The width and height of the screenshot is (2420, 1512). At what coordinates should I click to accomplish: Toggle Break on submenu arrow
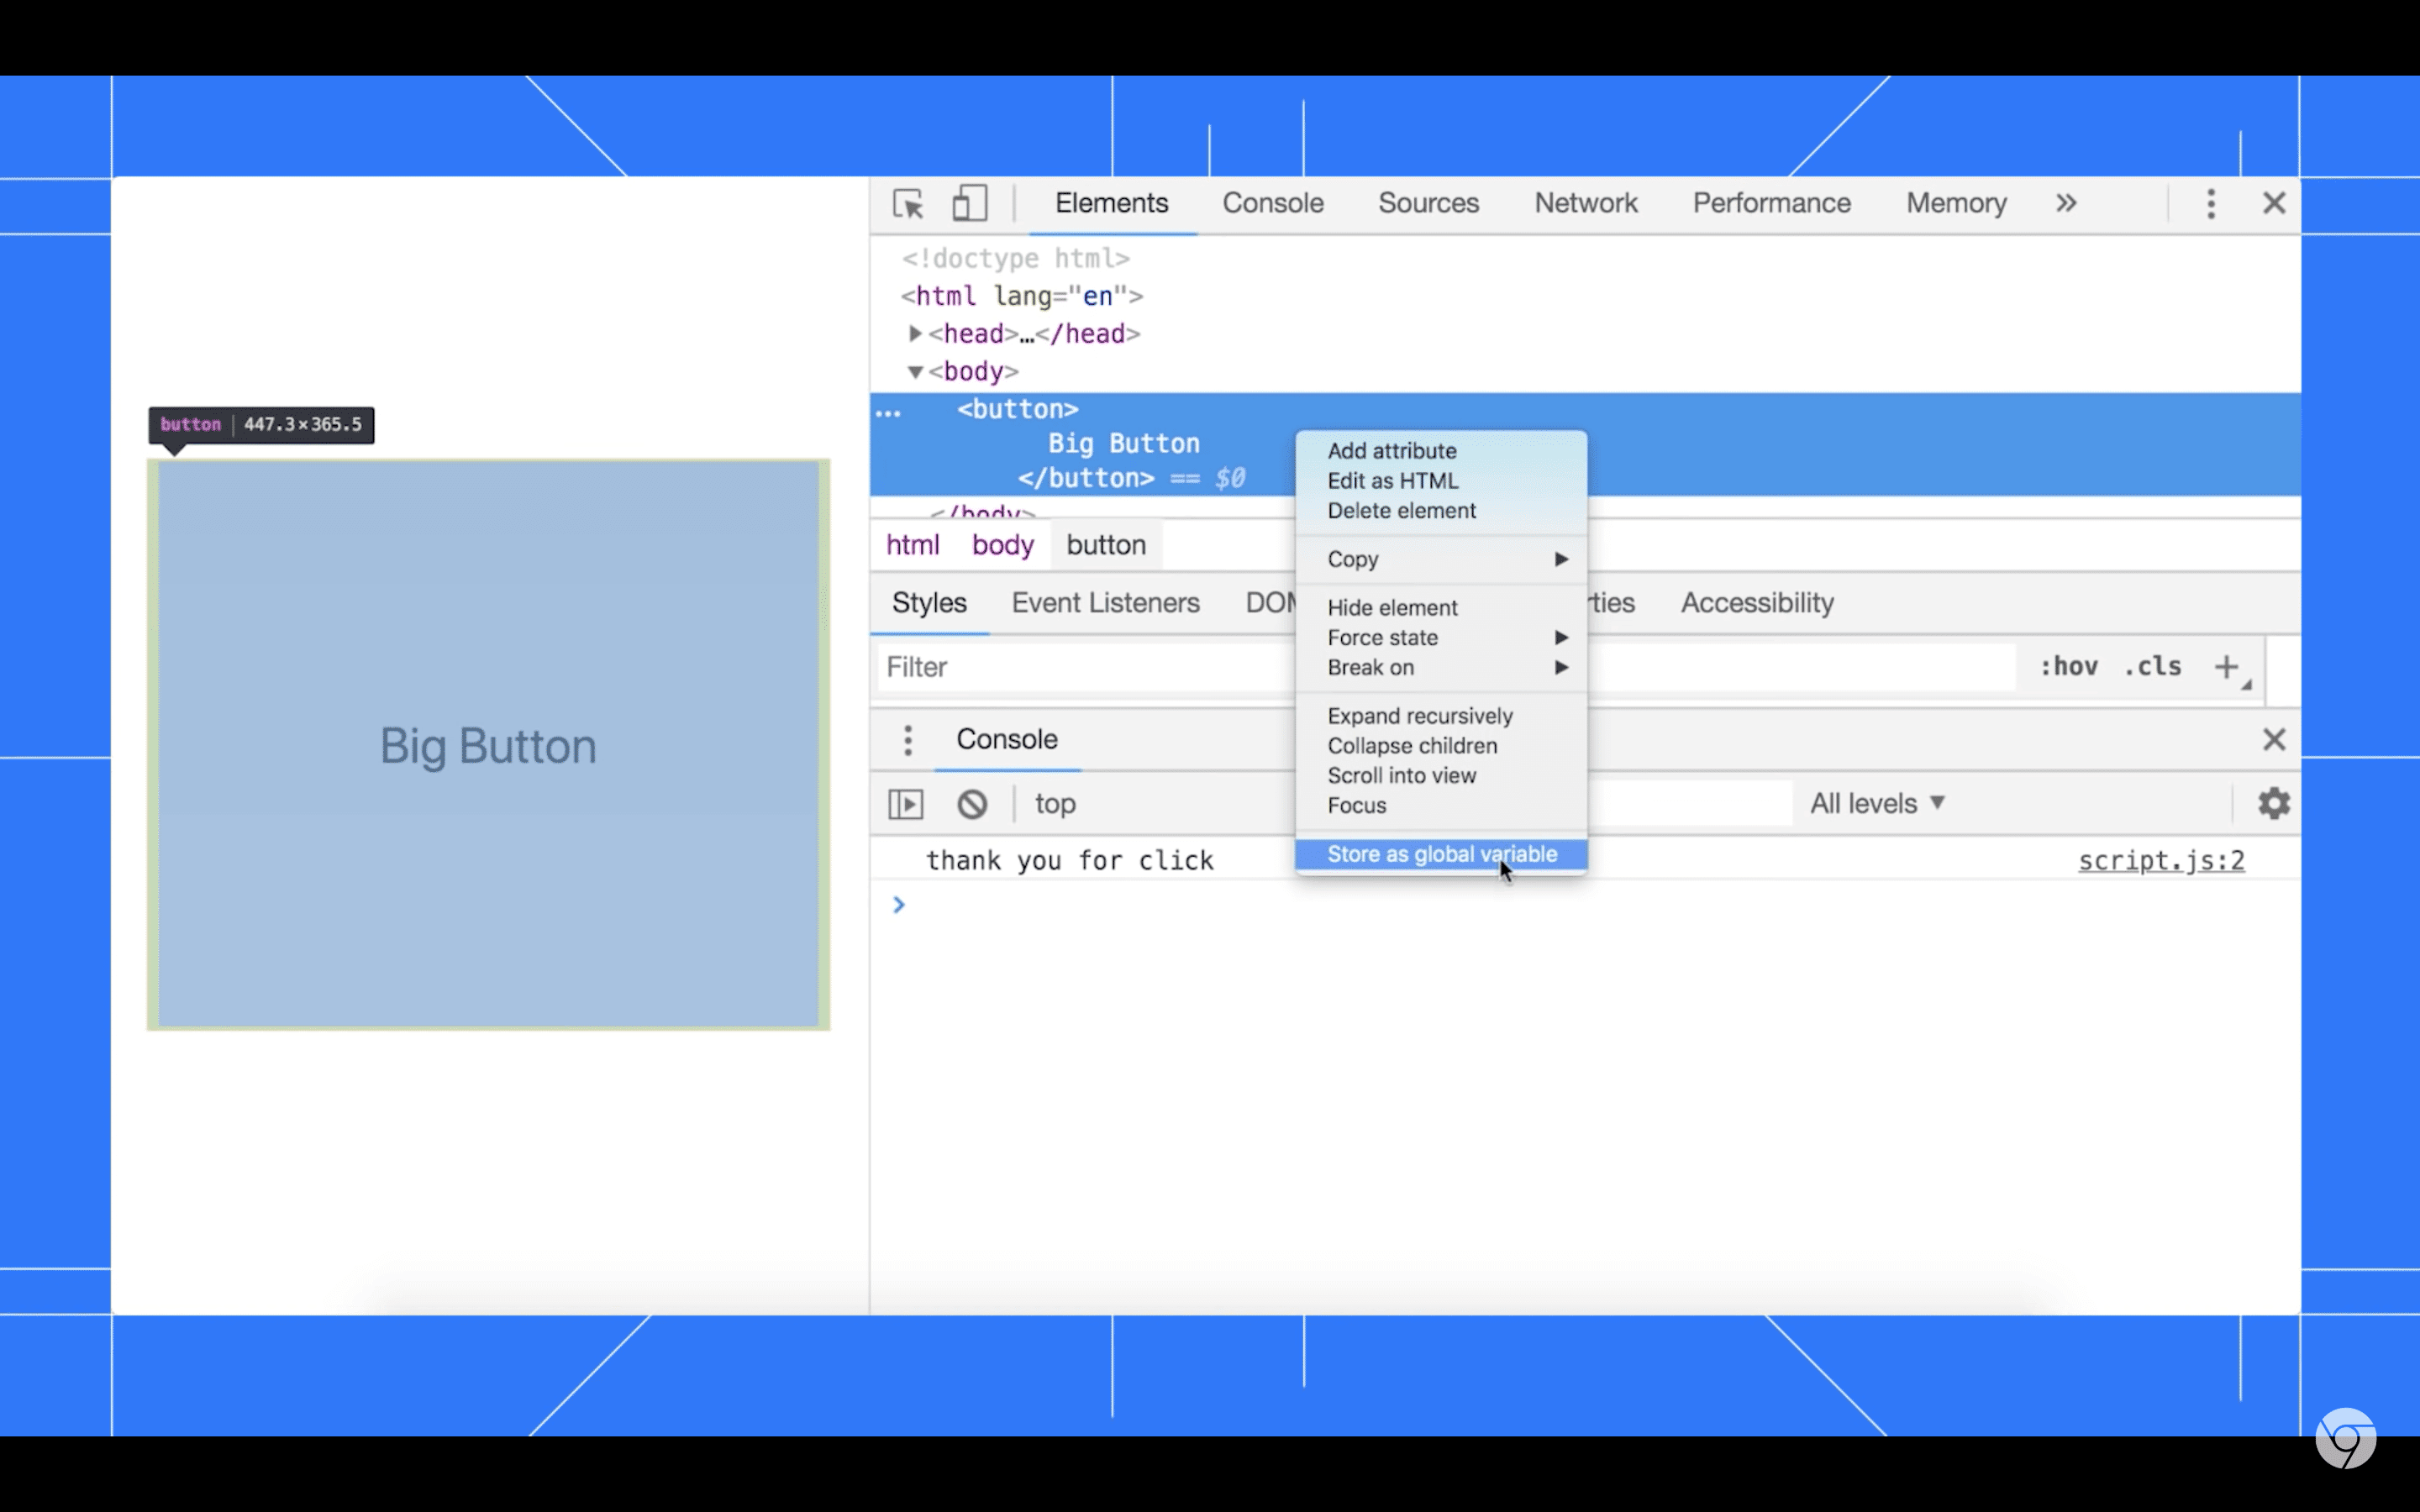click(1561, 667)
